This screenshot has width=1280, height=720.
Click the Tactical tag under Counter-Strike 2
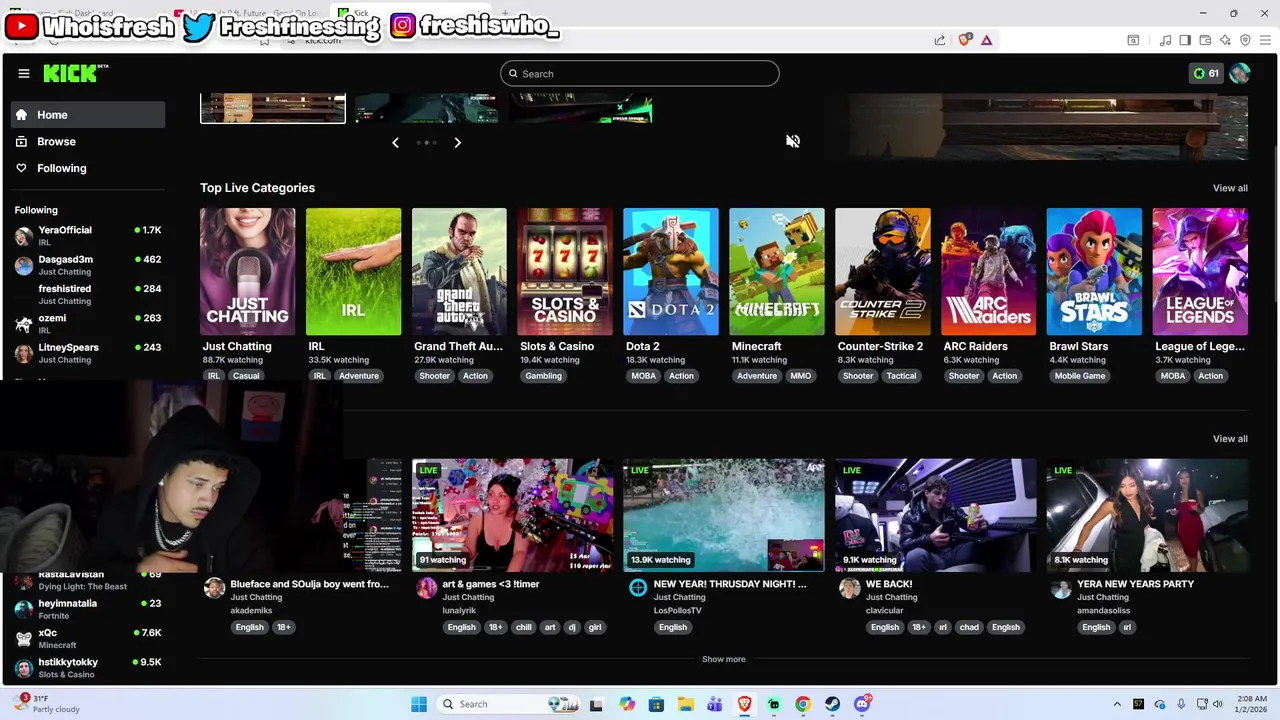(901, 376)
